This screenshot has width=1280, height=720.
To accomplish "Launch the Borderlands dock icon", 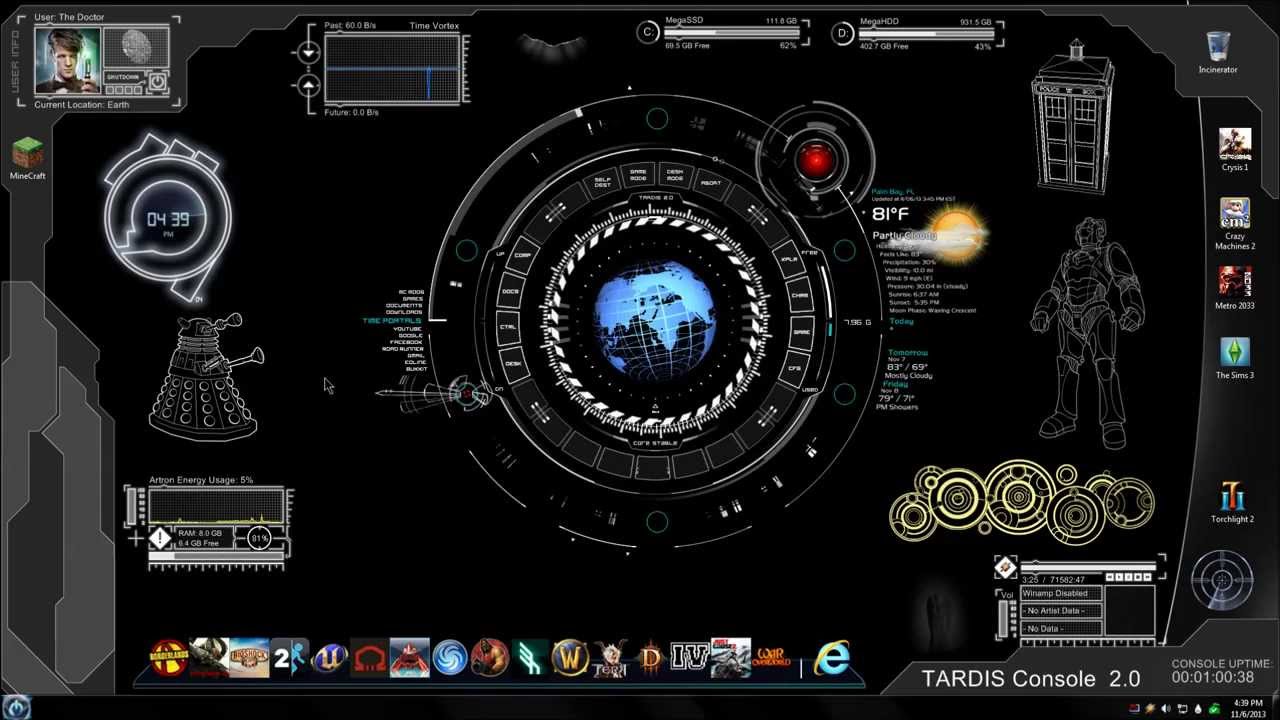I will (x=169, y=658).
